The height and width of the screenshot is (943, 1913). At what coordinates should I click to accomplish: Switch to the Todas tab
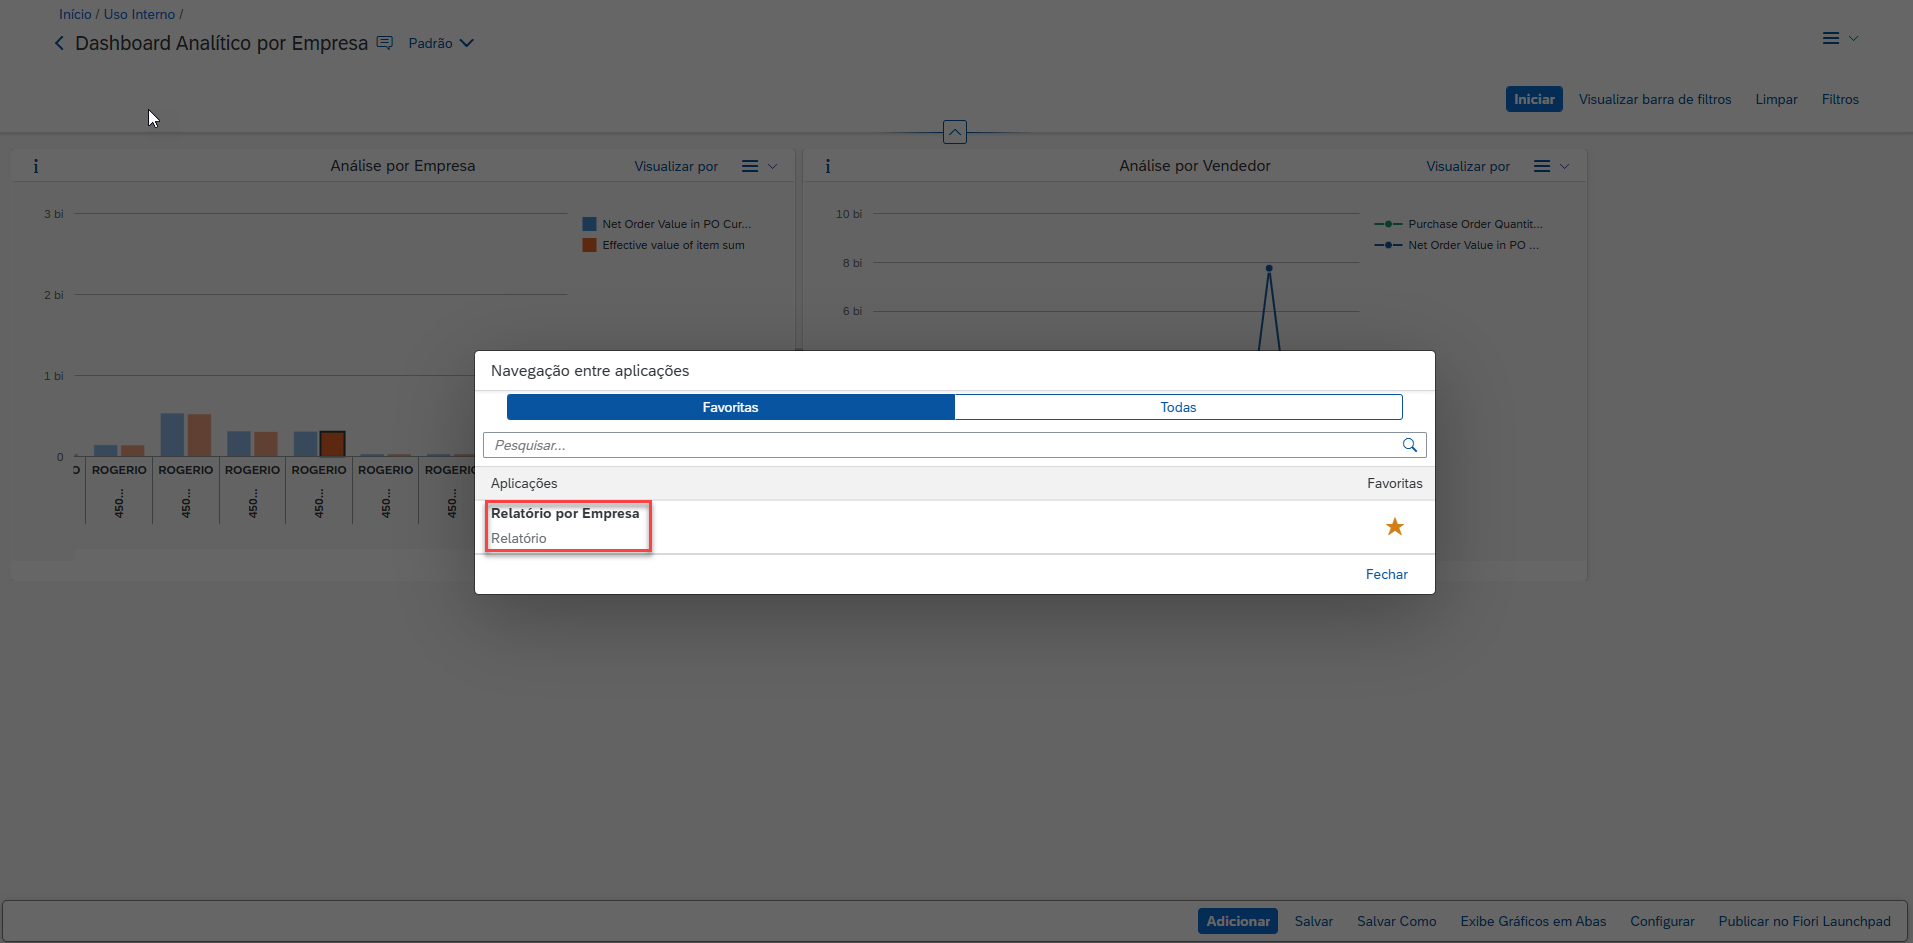1178,407
